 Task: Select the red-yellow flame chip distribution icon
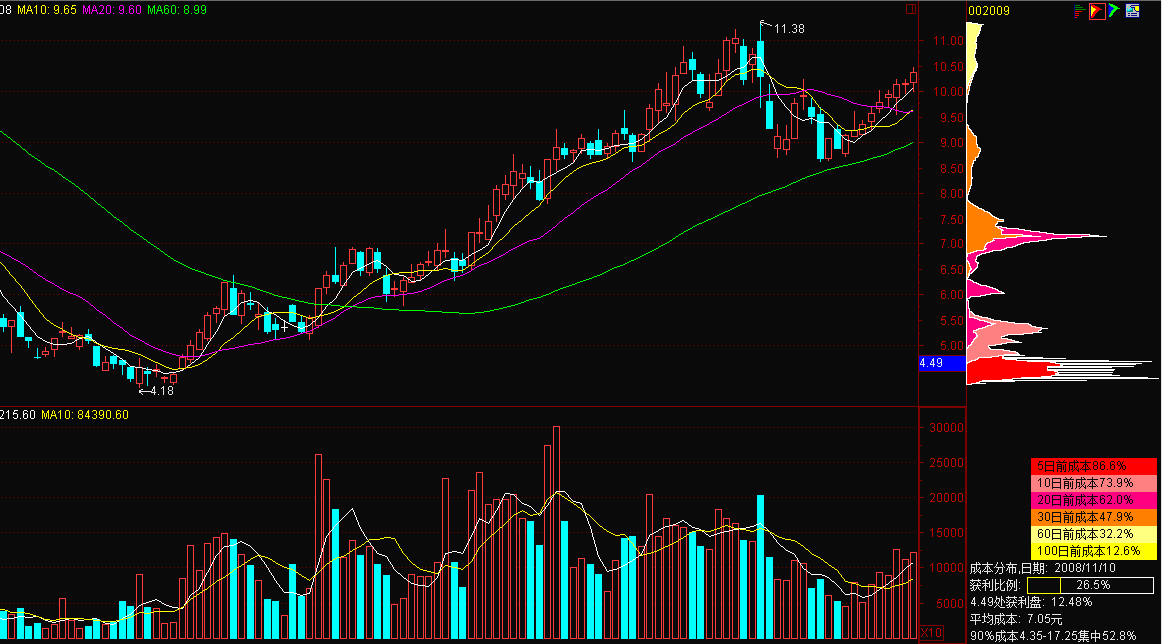click(x=1097, y=10)
